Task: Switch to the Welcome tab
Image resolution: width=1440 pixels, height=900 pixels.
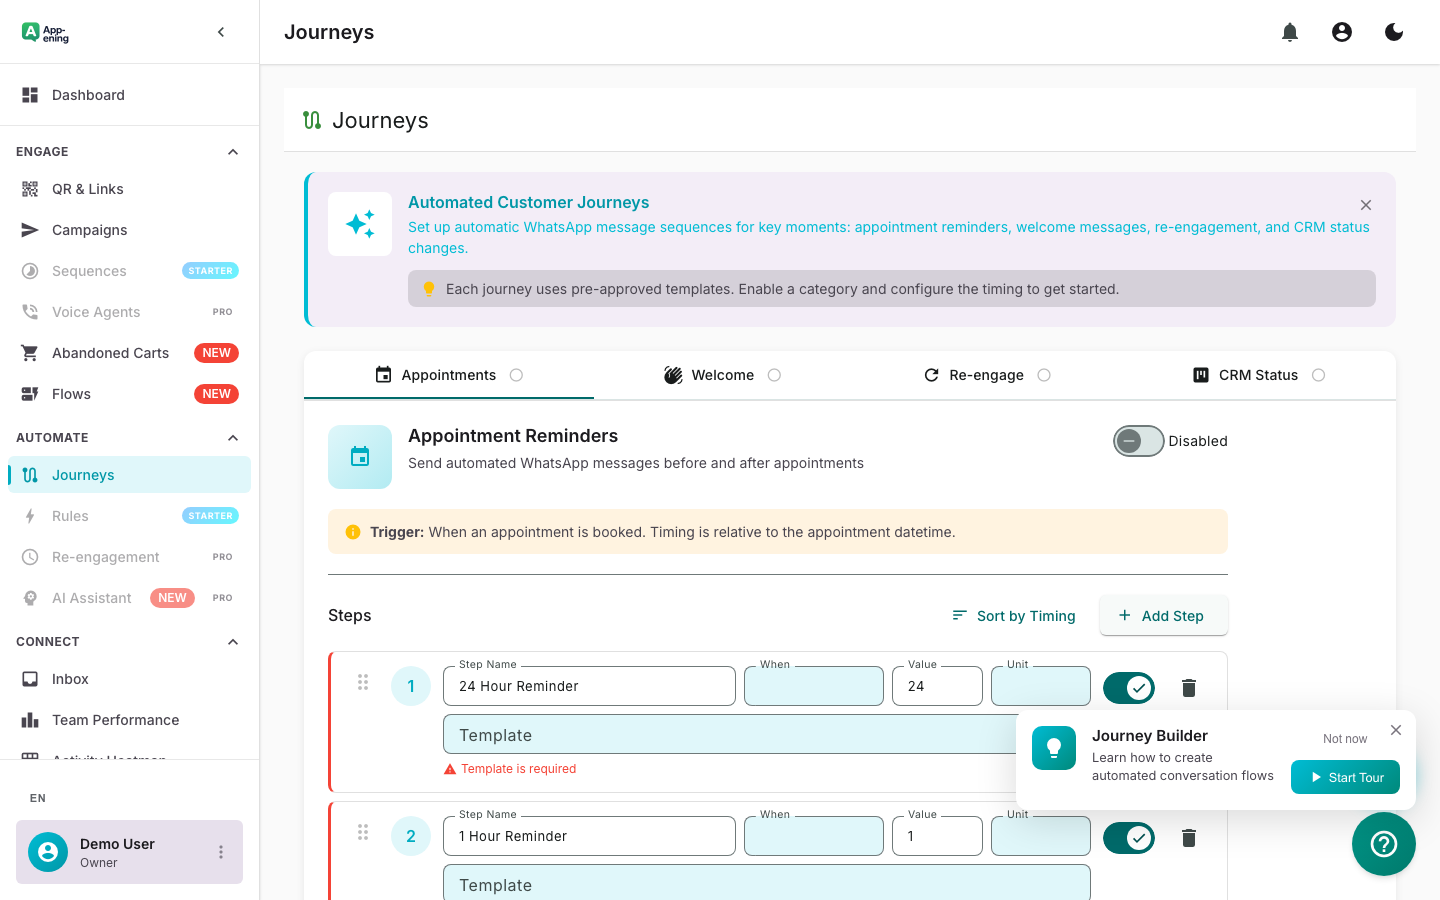Action: point(722,374)
